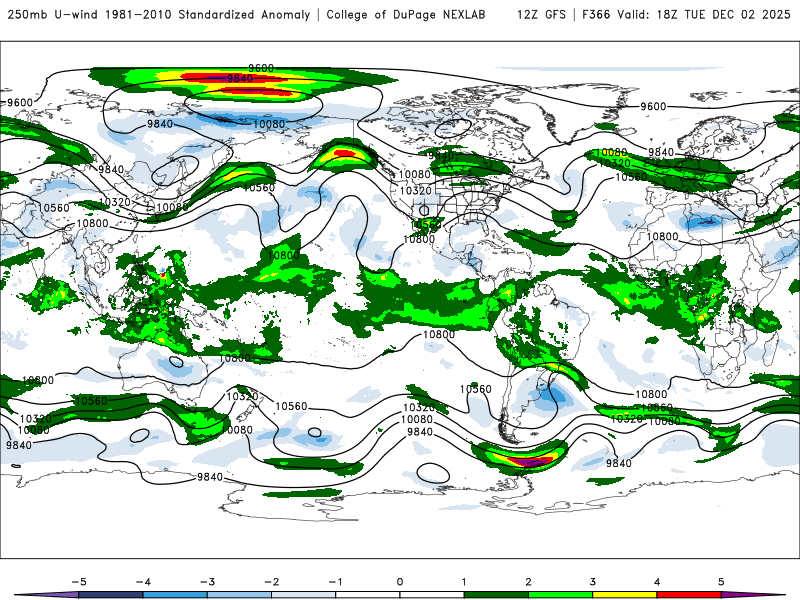Click the purple colorbar tip left of -5

coord(46,595)
